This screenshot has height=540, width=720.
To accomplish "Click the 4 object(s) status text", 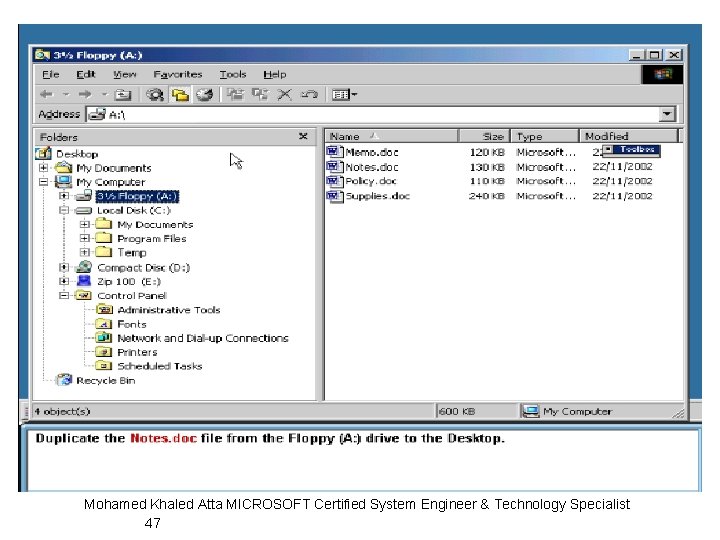I will [x=62, y=411].
